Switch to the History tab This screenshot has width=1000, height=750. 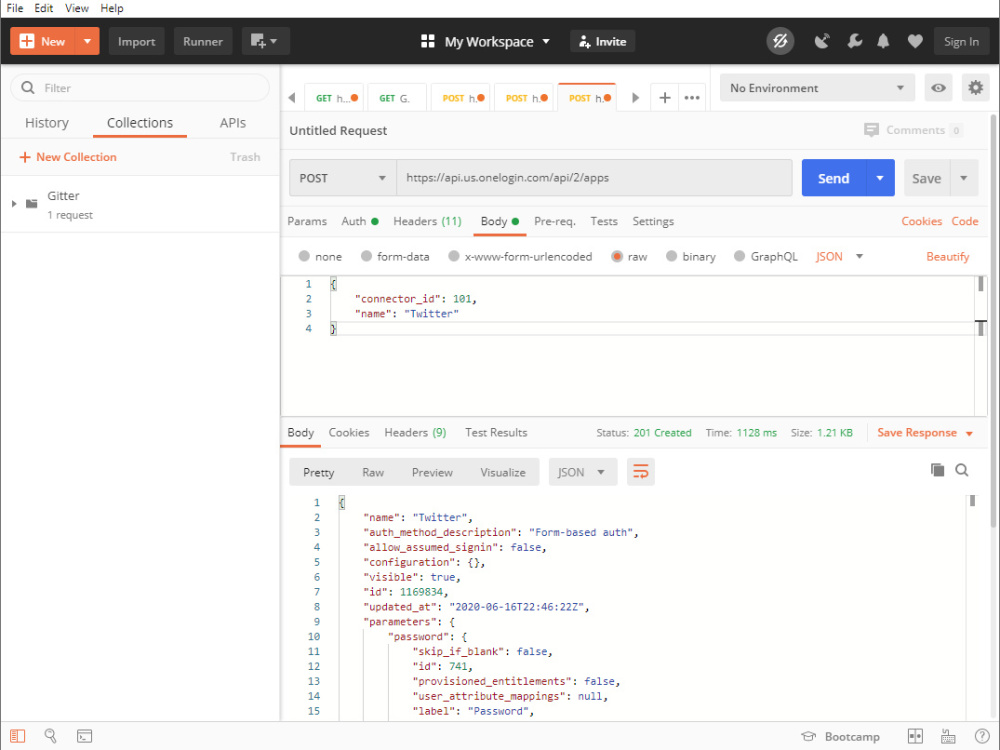pos(47,122)
